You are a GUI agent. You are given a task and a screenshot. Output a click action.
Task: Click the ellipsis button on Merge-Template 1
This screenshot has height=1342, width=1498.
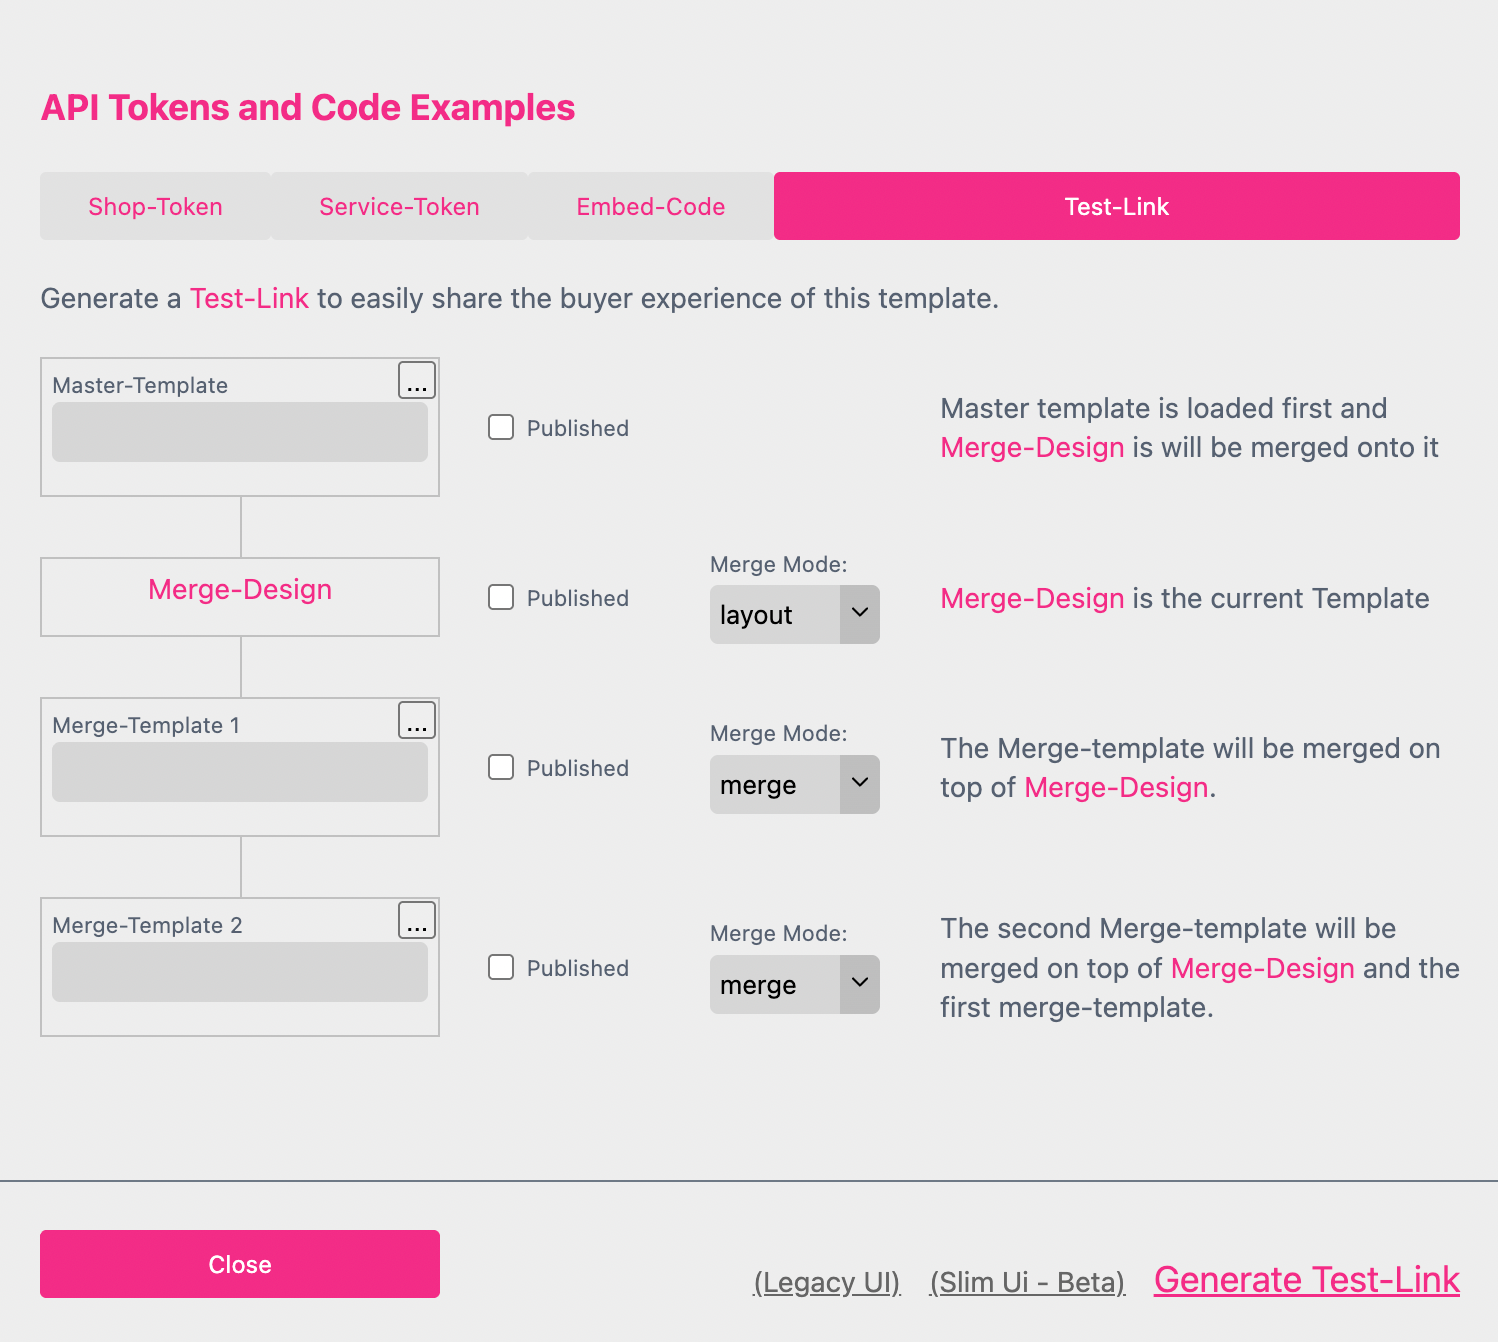pos(417,720)
